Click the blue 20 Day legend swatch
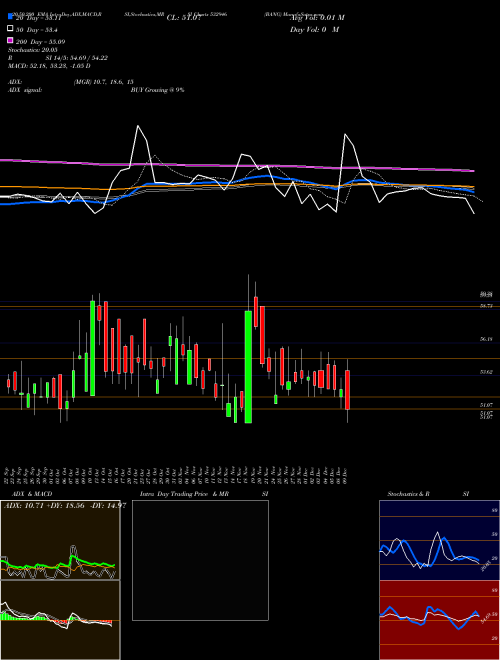 10,18
